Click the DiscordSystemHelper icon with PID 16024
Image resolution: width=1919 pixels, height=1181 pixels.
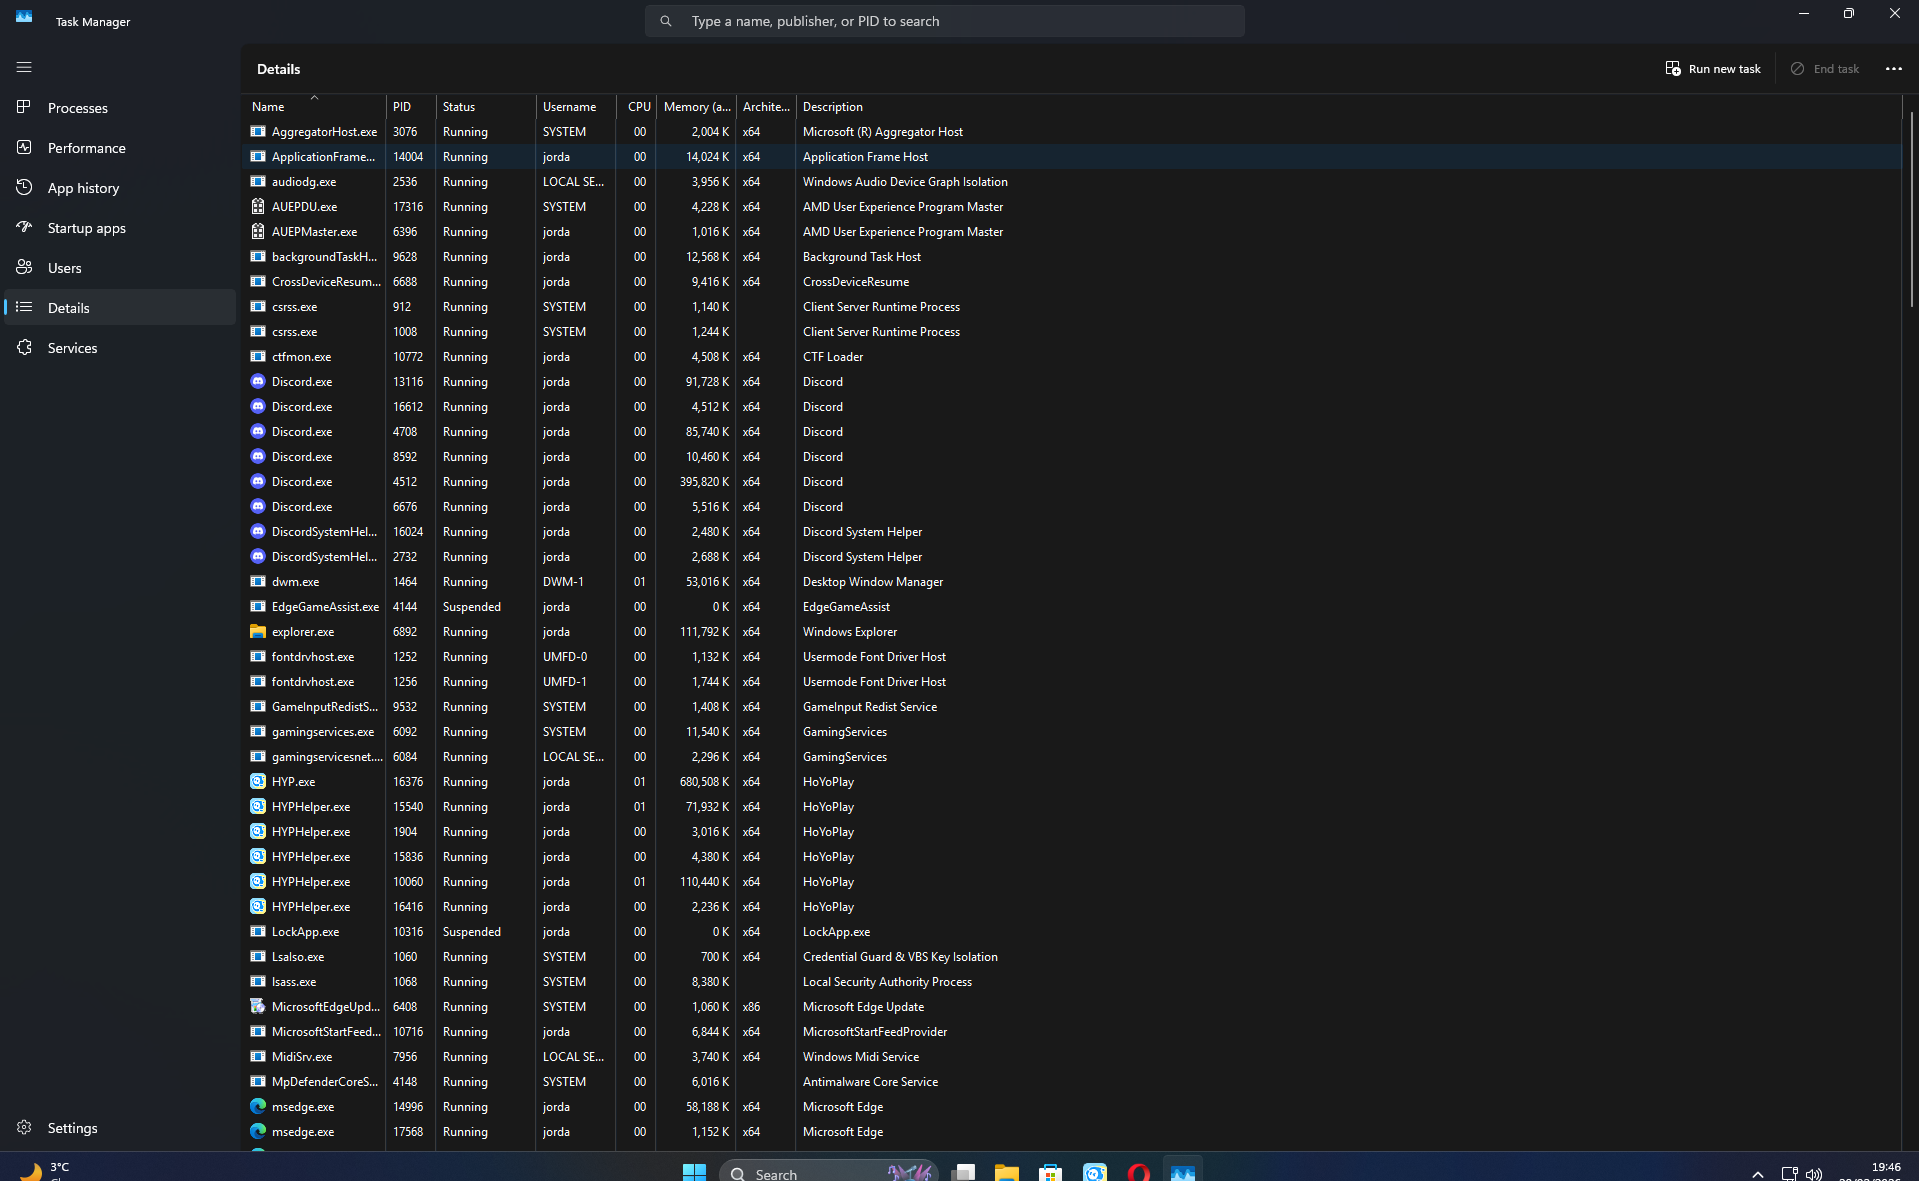tap(258, 532)
